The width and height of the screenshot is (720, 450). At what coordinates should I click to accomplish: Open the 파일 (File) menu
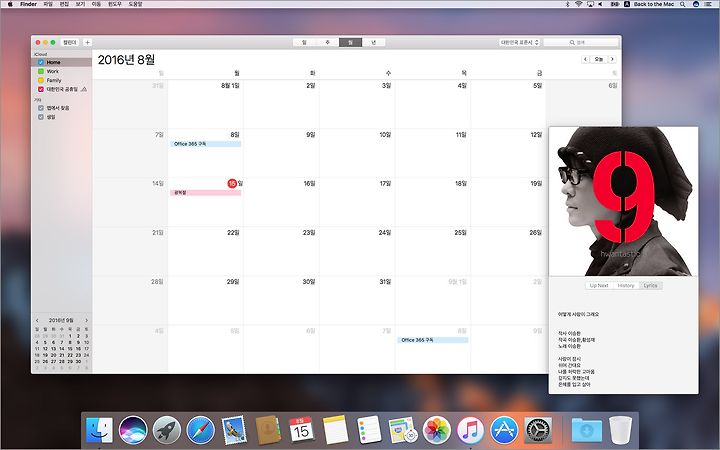coord(48,4)
